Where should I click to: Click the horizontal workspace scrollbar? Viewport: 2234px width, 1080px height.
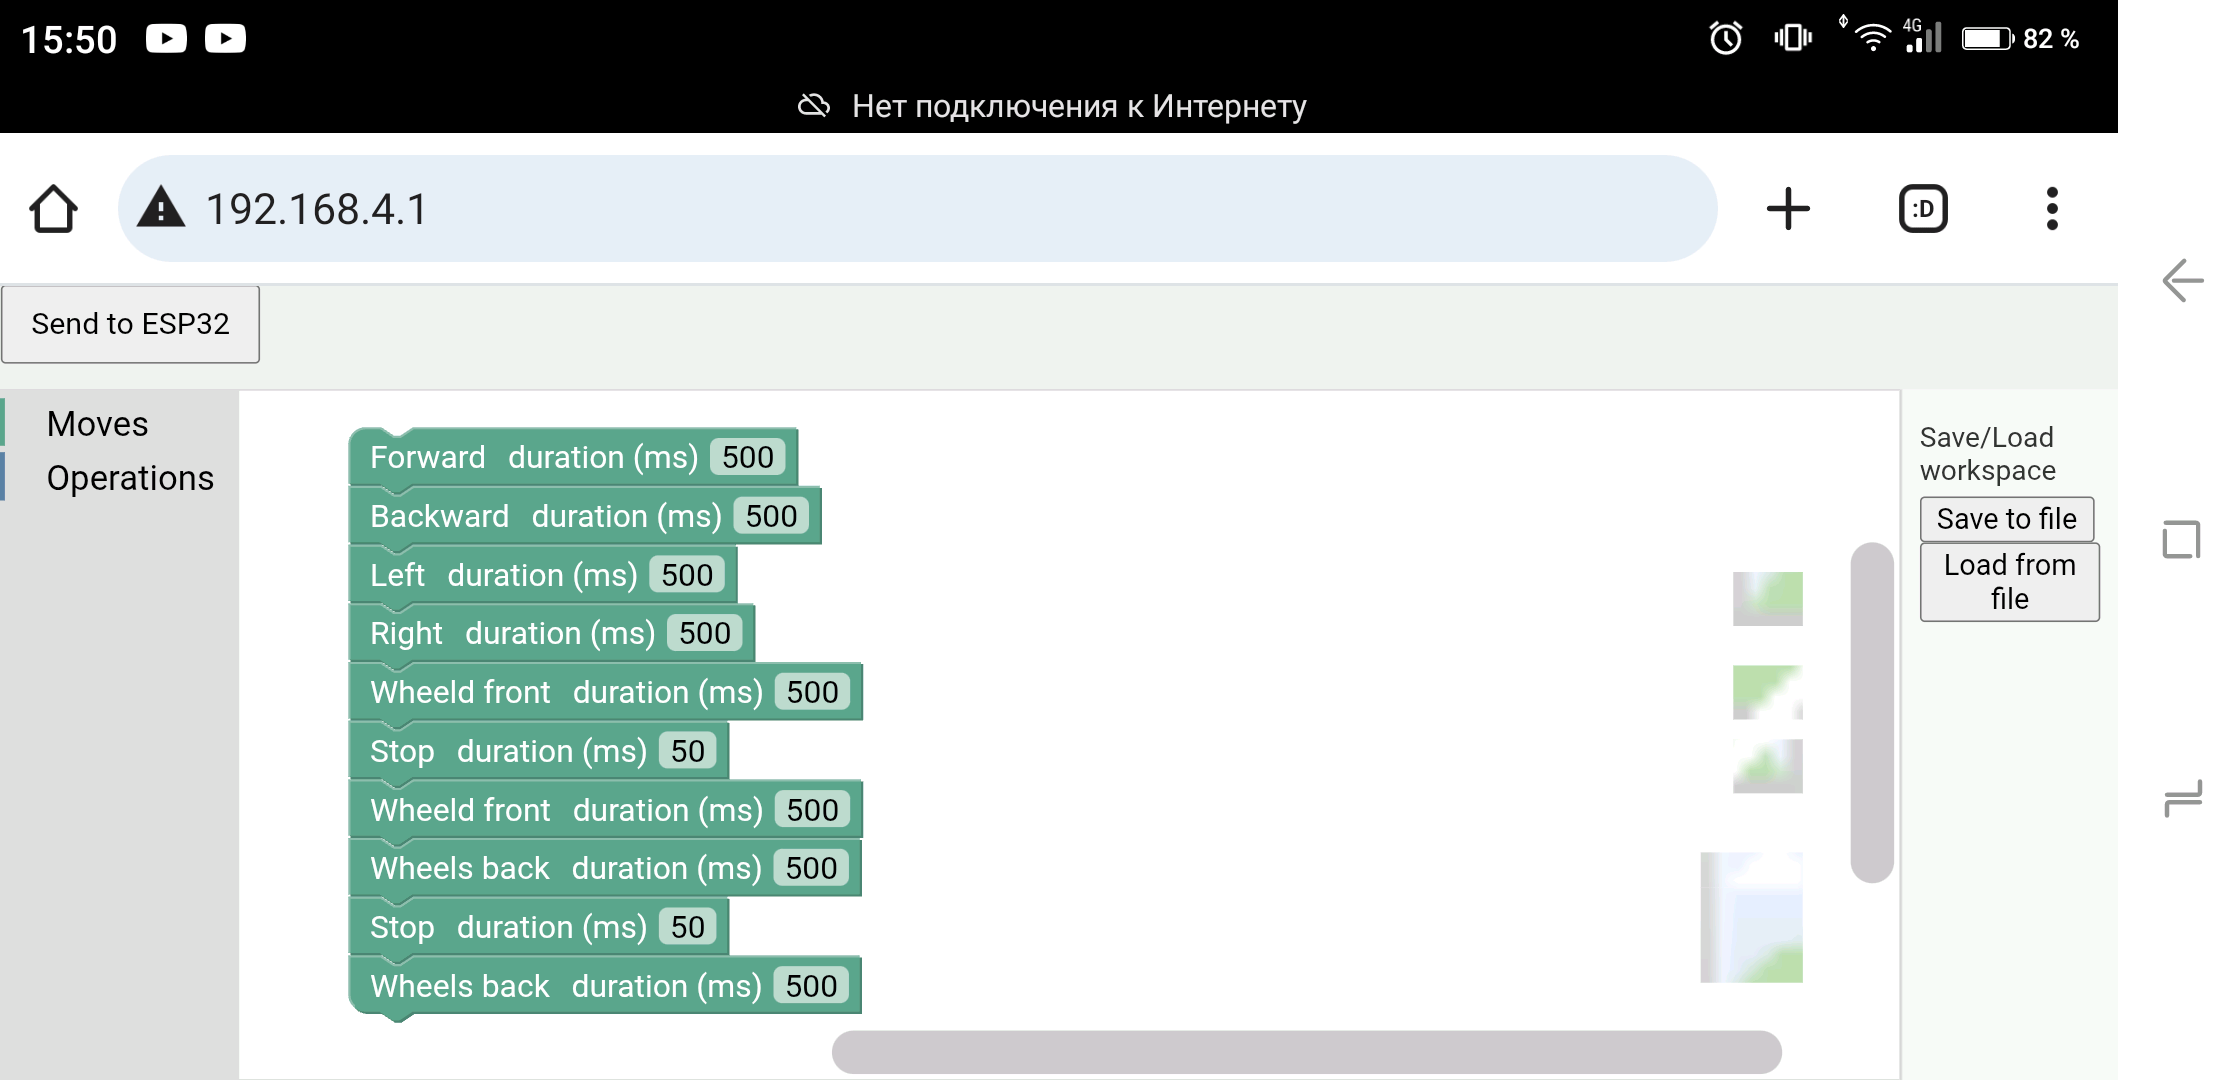[1305, 1052]
